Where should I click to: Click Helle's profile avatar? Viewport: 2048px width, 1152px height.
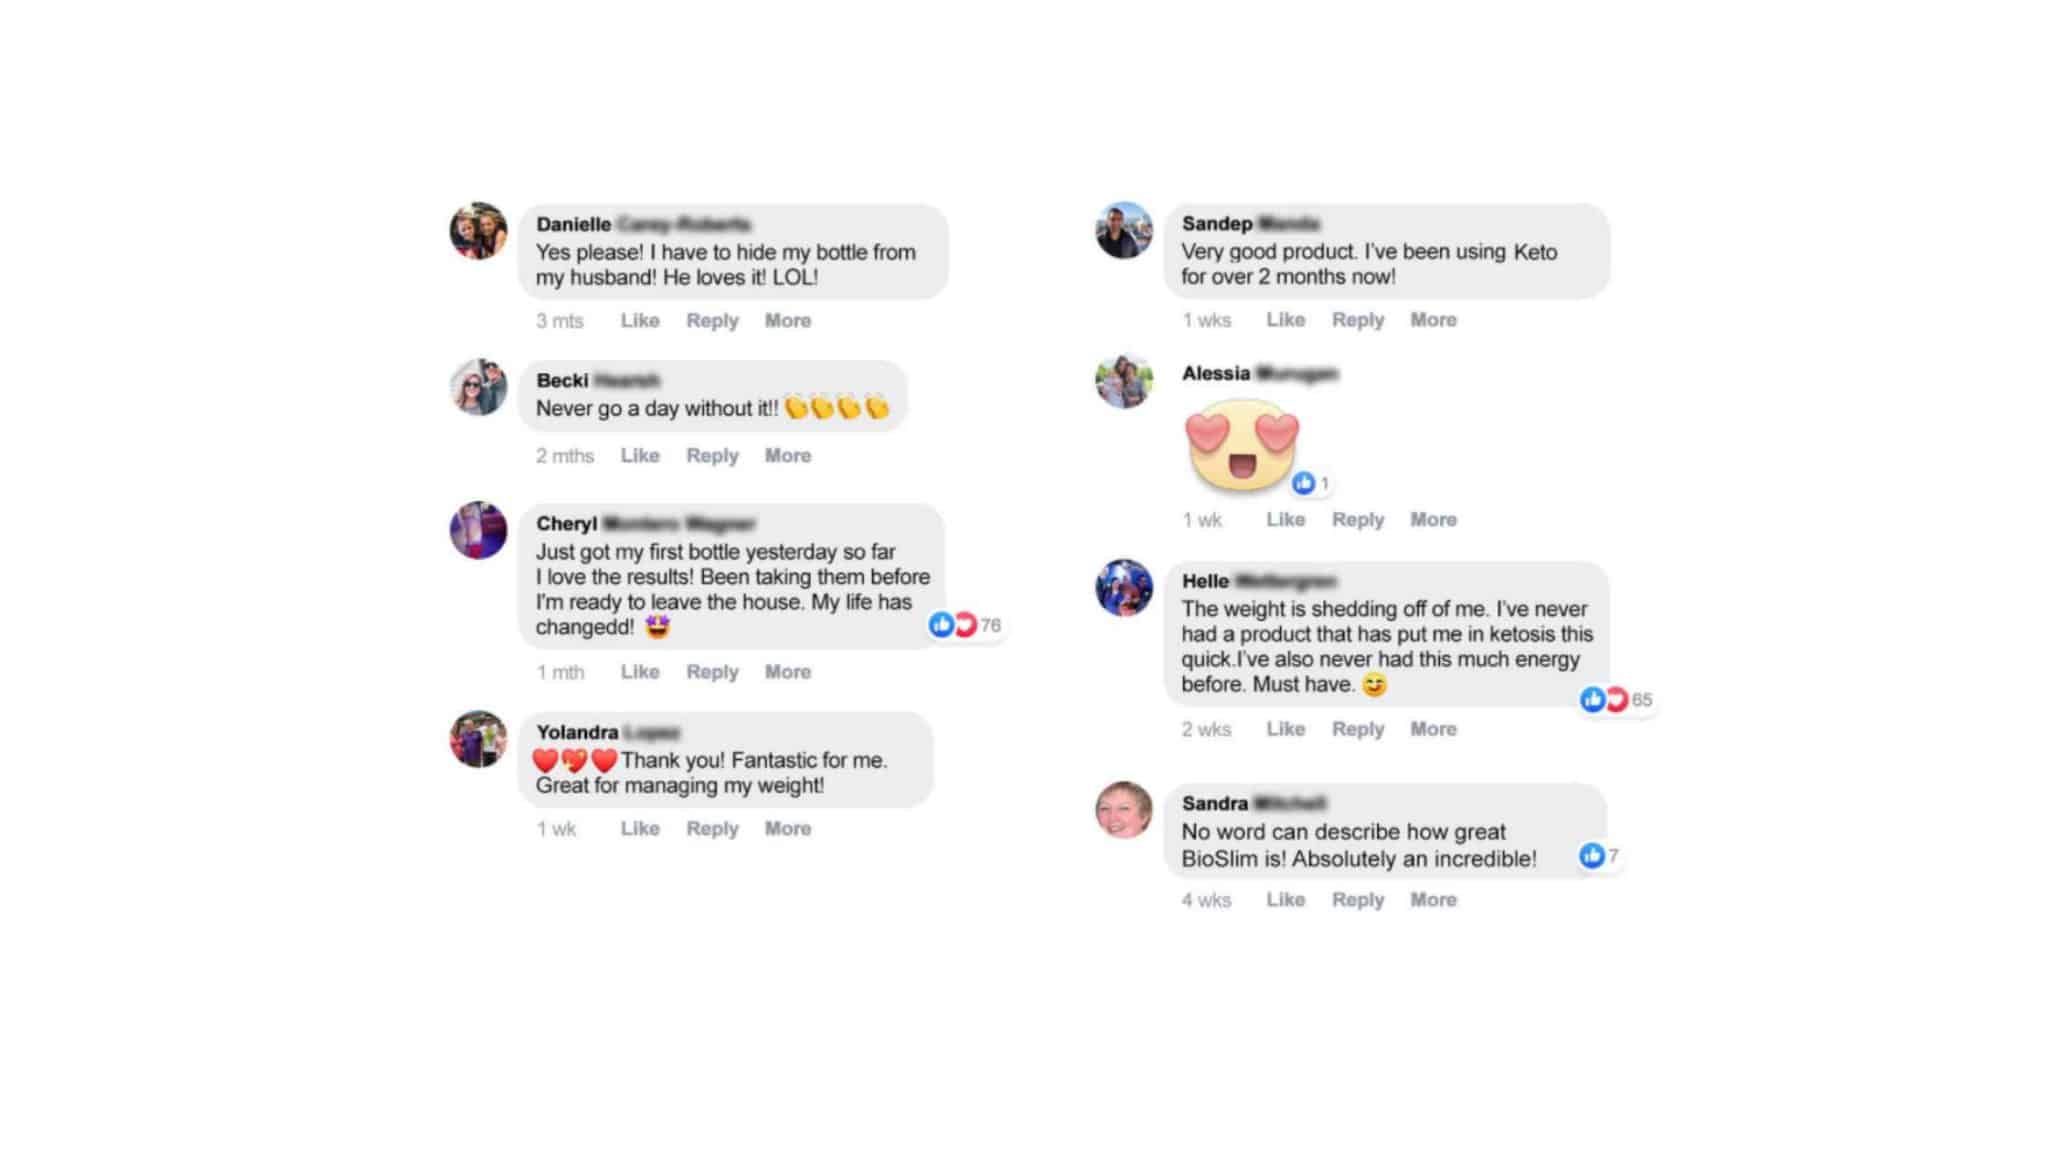pyautogui.click(x=1124, y=588)
